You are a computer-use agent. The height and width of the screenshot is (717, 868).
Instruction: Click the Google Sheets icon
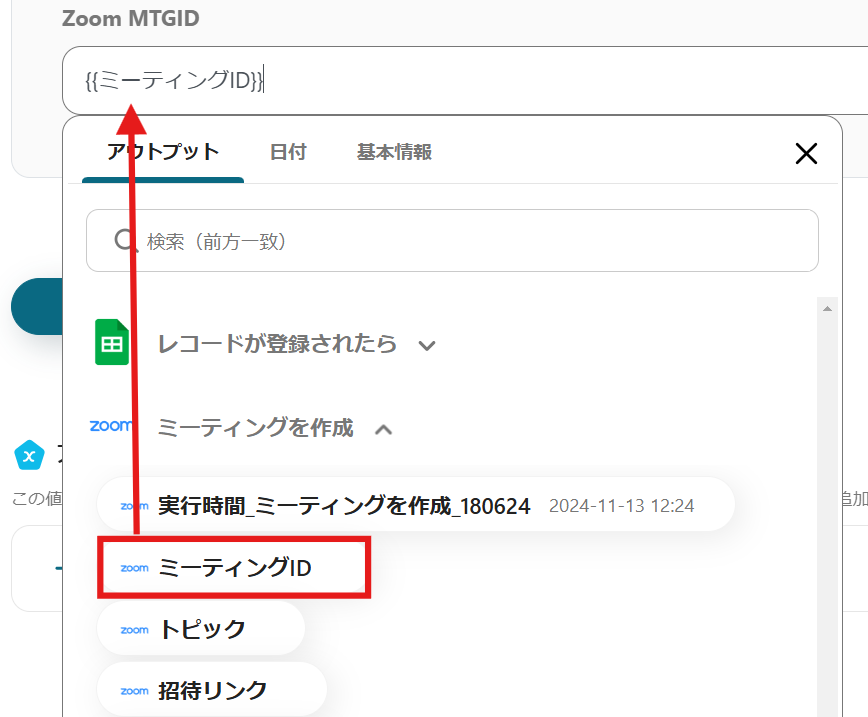pos(112,342)
